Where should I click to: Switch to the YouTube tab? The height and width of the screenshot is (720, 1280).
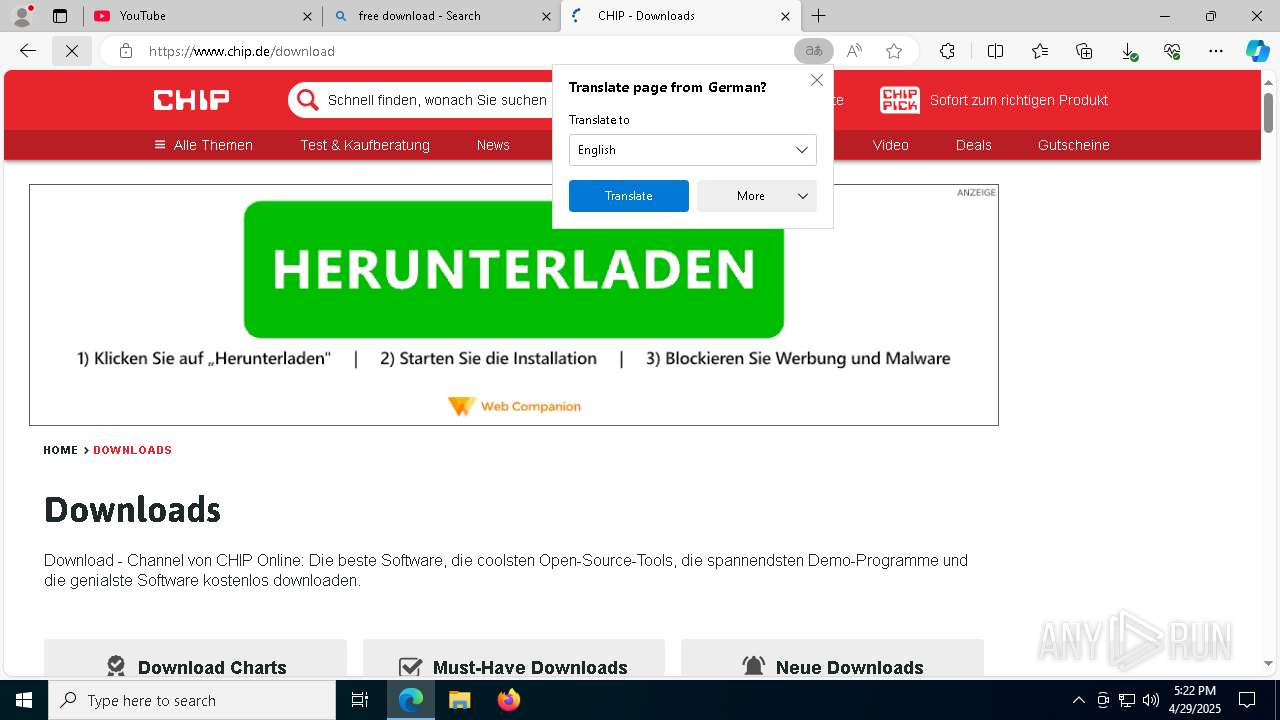click(x=203, y=16)
